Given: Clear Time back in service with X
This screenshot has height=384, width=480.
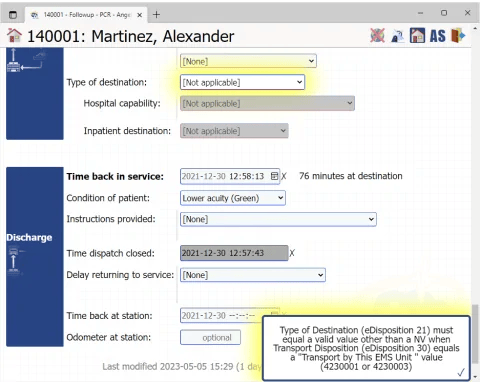Looking at the screenshot, I should [284, 176].
